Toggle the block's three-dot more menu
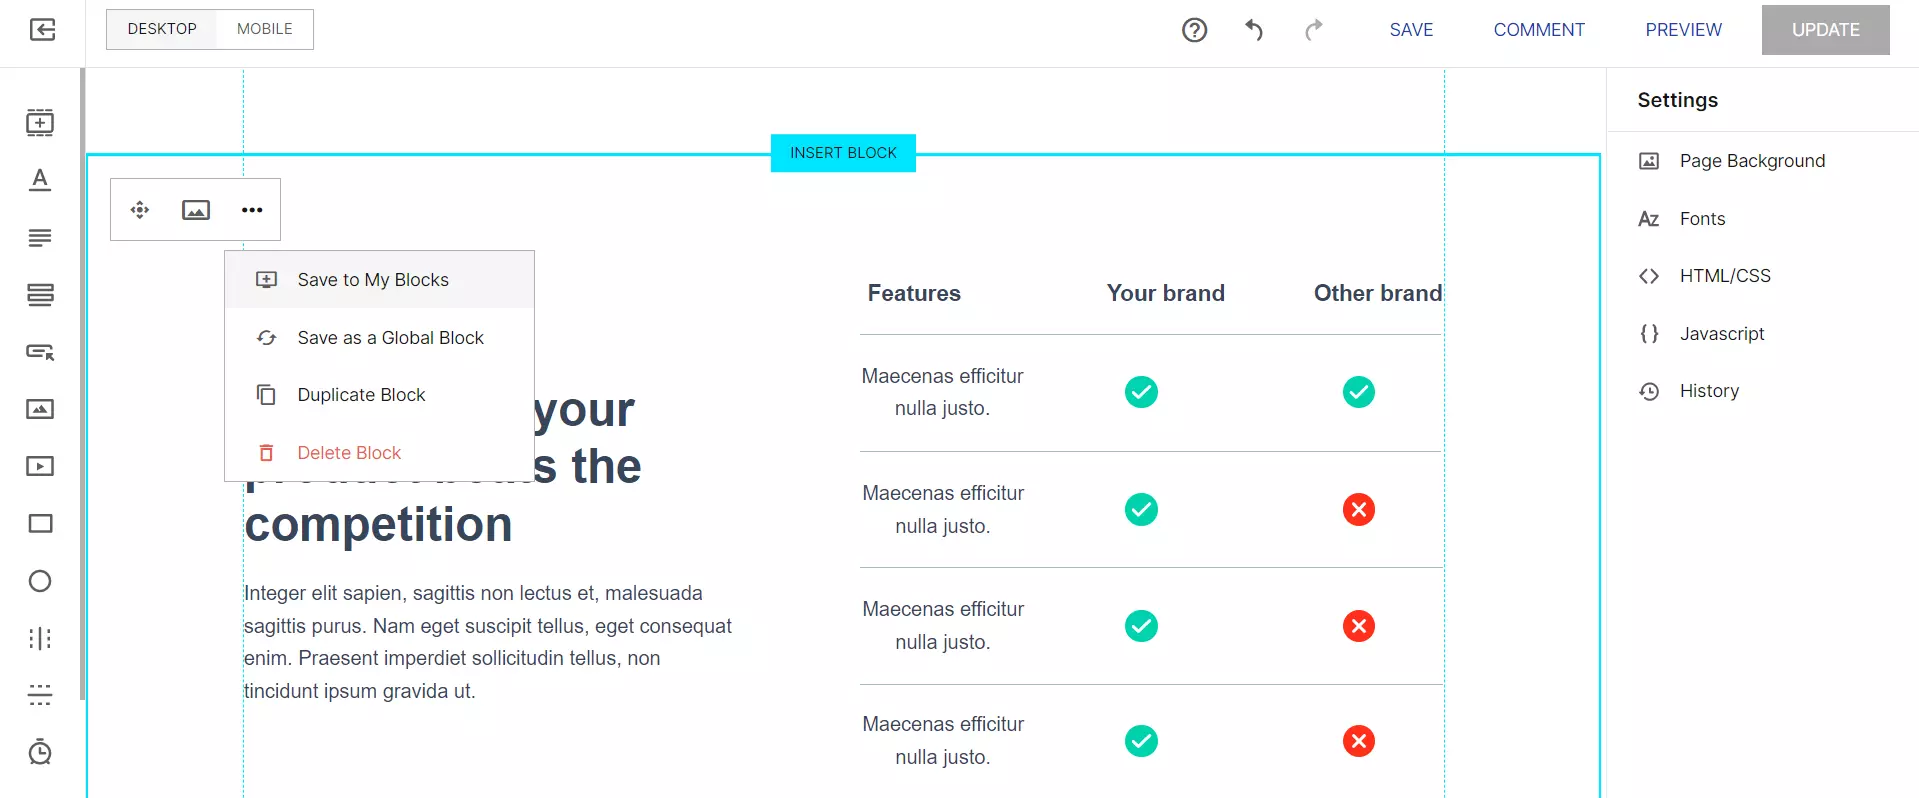Viewport: 1919px width, 798px height. (x=252, y=210)
